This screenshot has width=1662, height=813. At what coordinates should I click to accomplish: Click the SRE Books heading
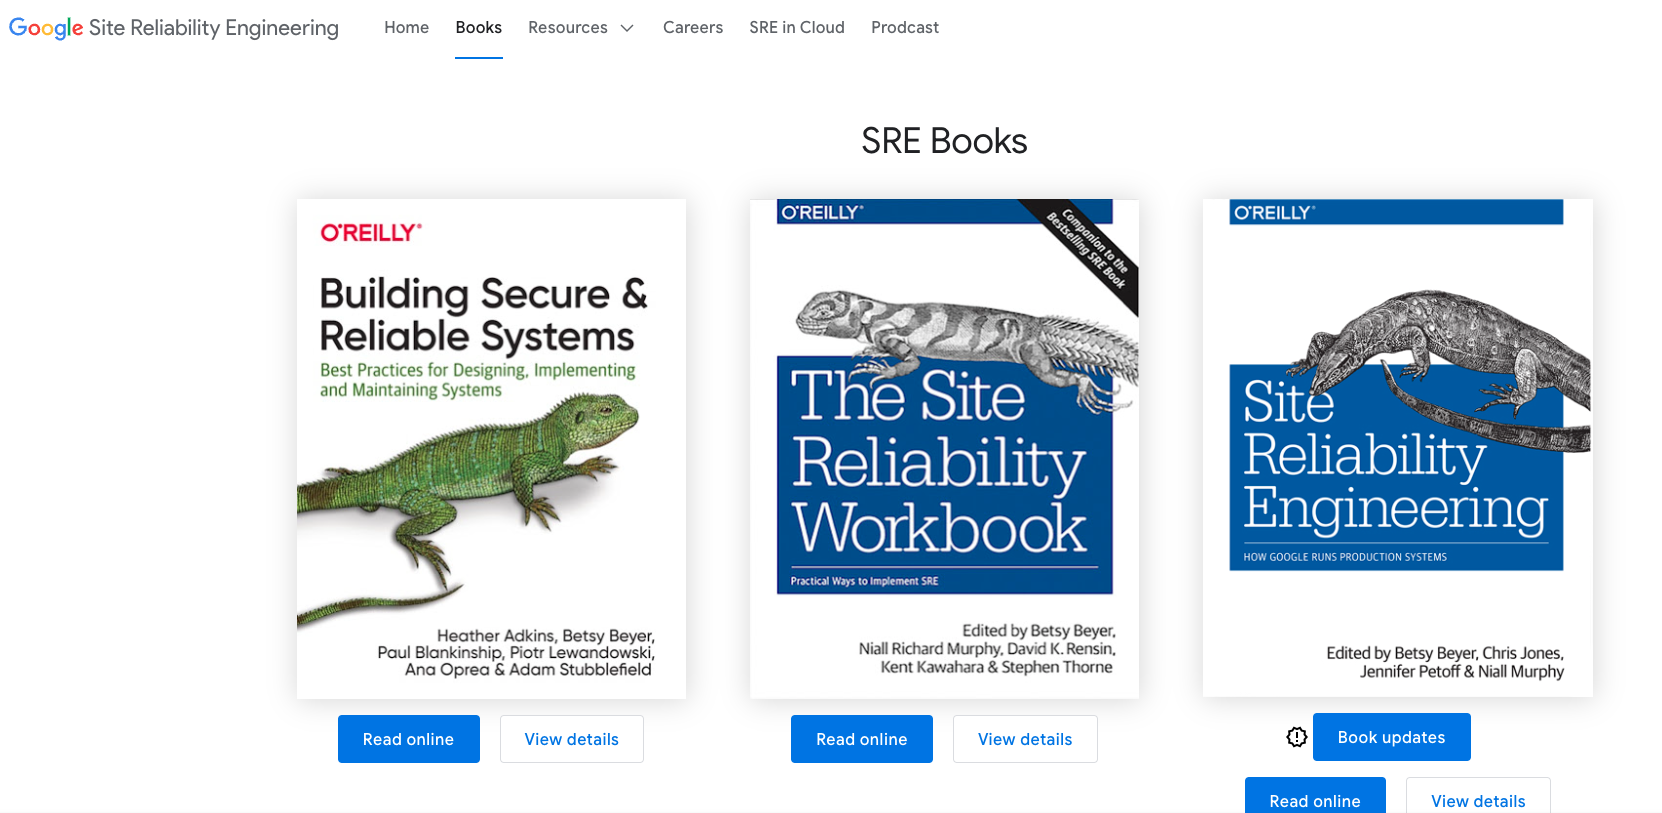(945, 141)
